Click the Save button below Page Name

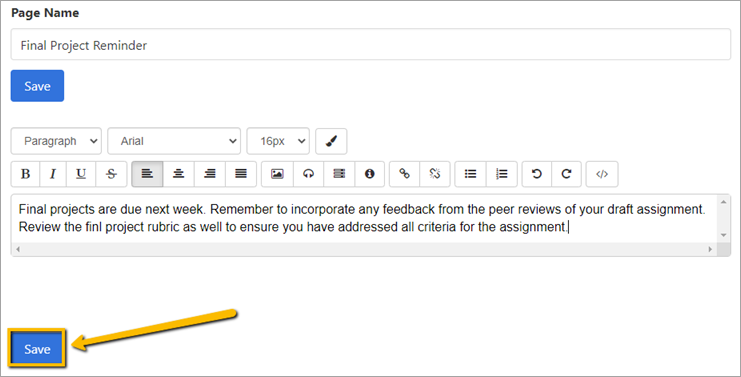(x=37, y=86)
